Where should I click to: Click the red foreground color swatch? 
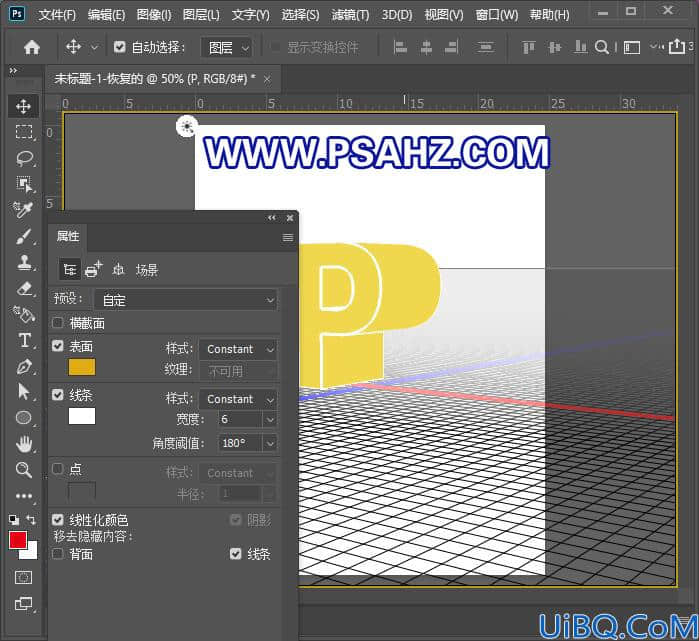[18, 540]
